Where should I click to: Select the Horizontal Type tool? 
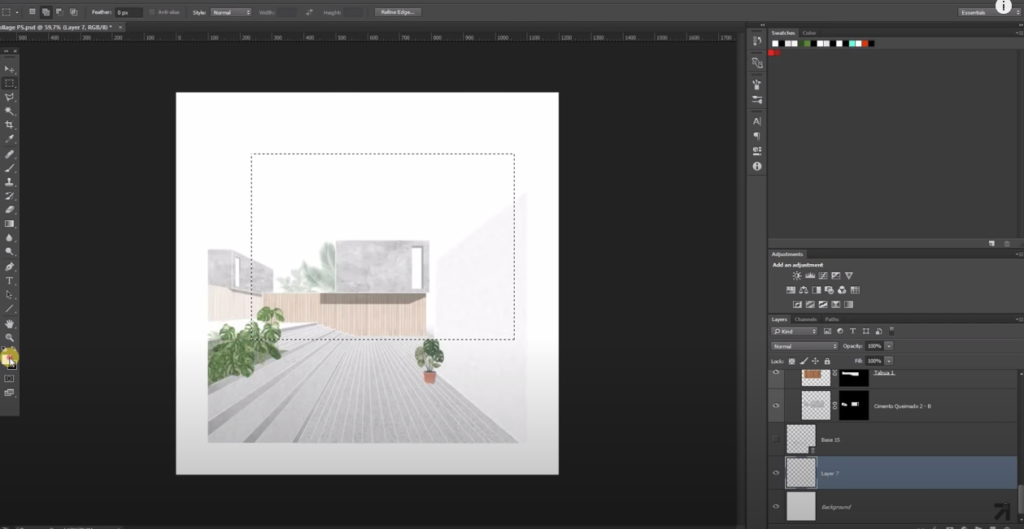pyautogui.click(x=9, y=281)
